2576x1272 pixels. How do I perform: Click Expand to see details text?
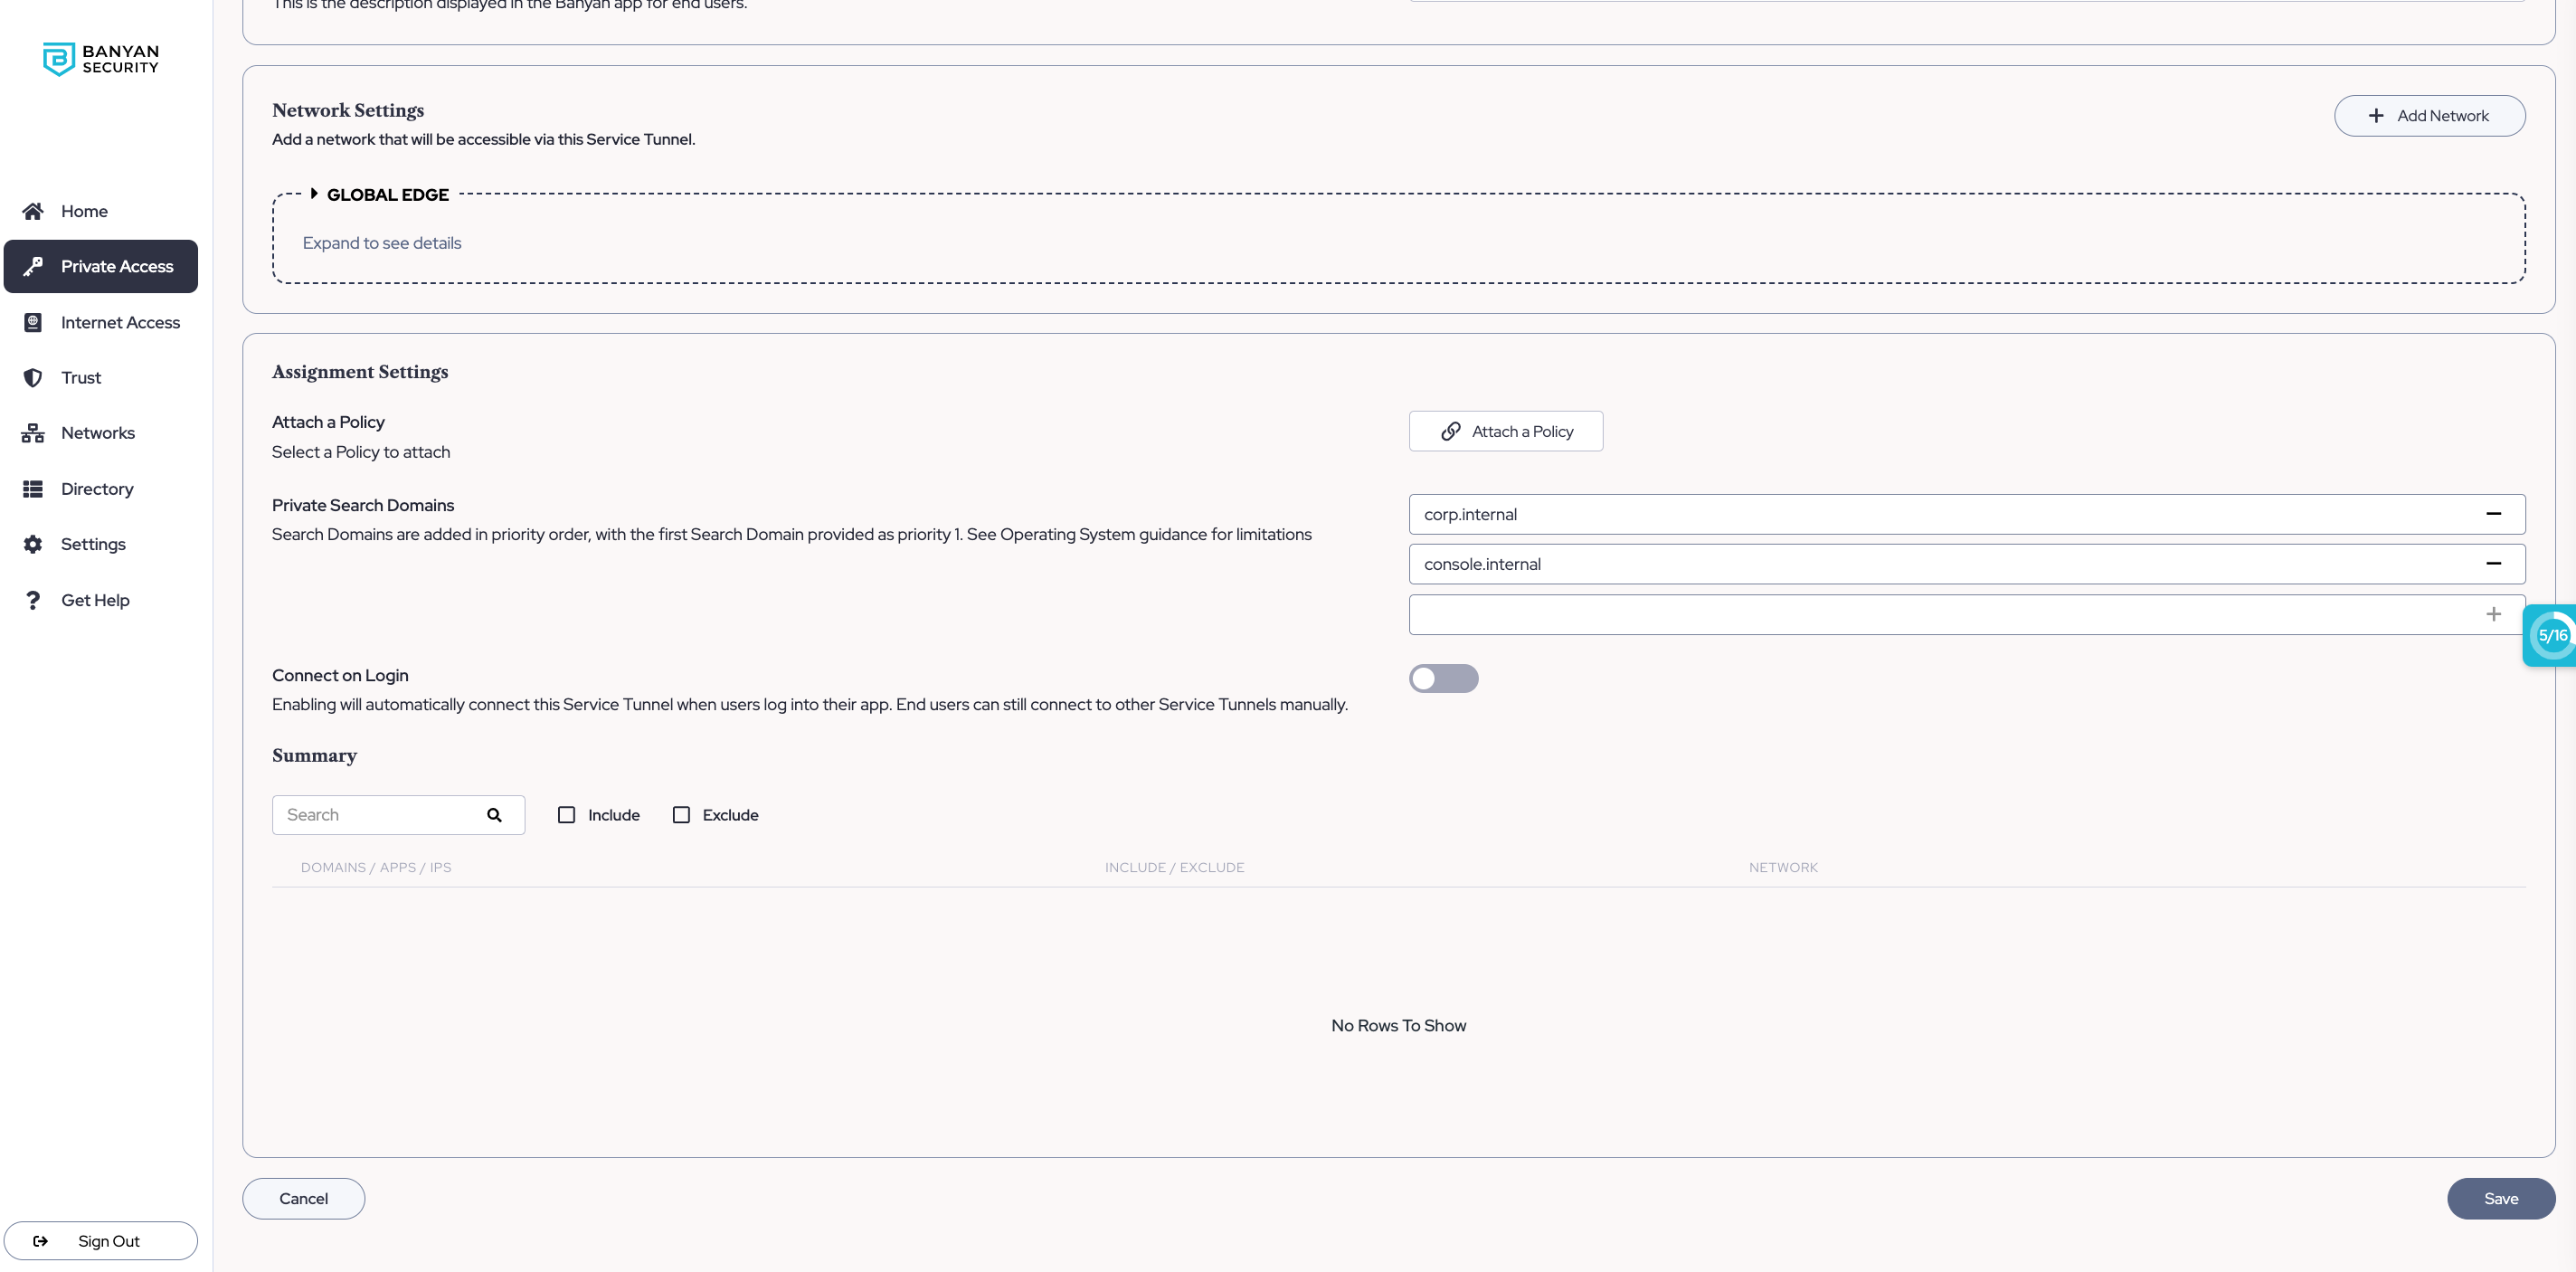pos(382,243)
